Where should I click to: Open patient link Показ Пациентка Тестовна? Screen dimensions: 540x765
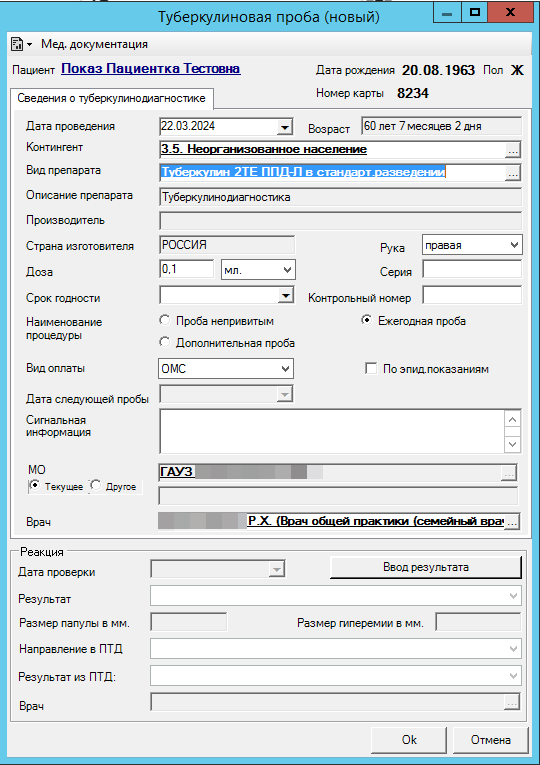click(151, 68)
